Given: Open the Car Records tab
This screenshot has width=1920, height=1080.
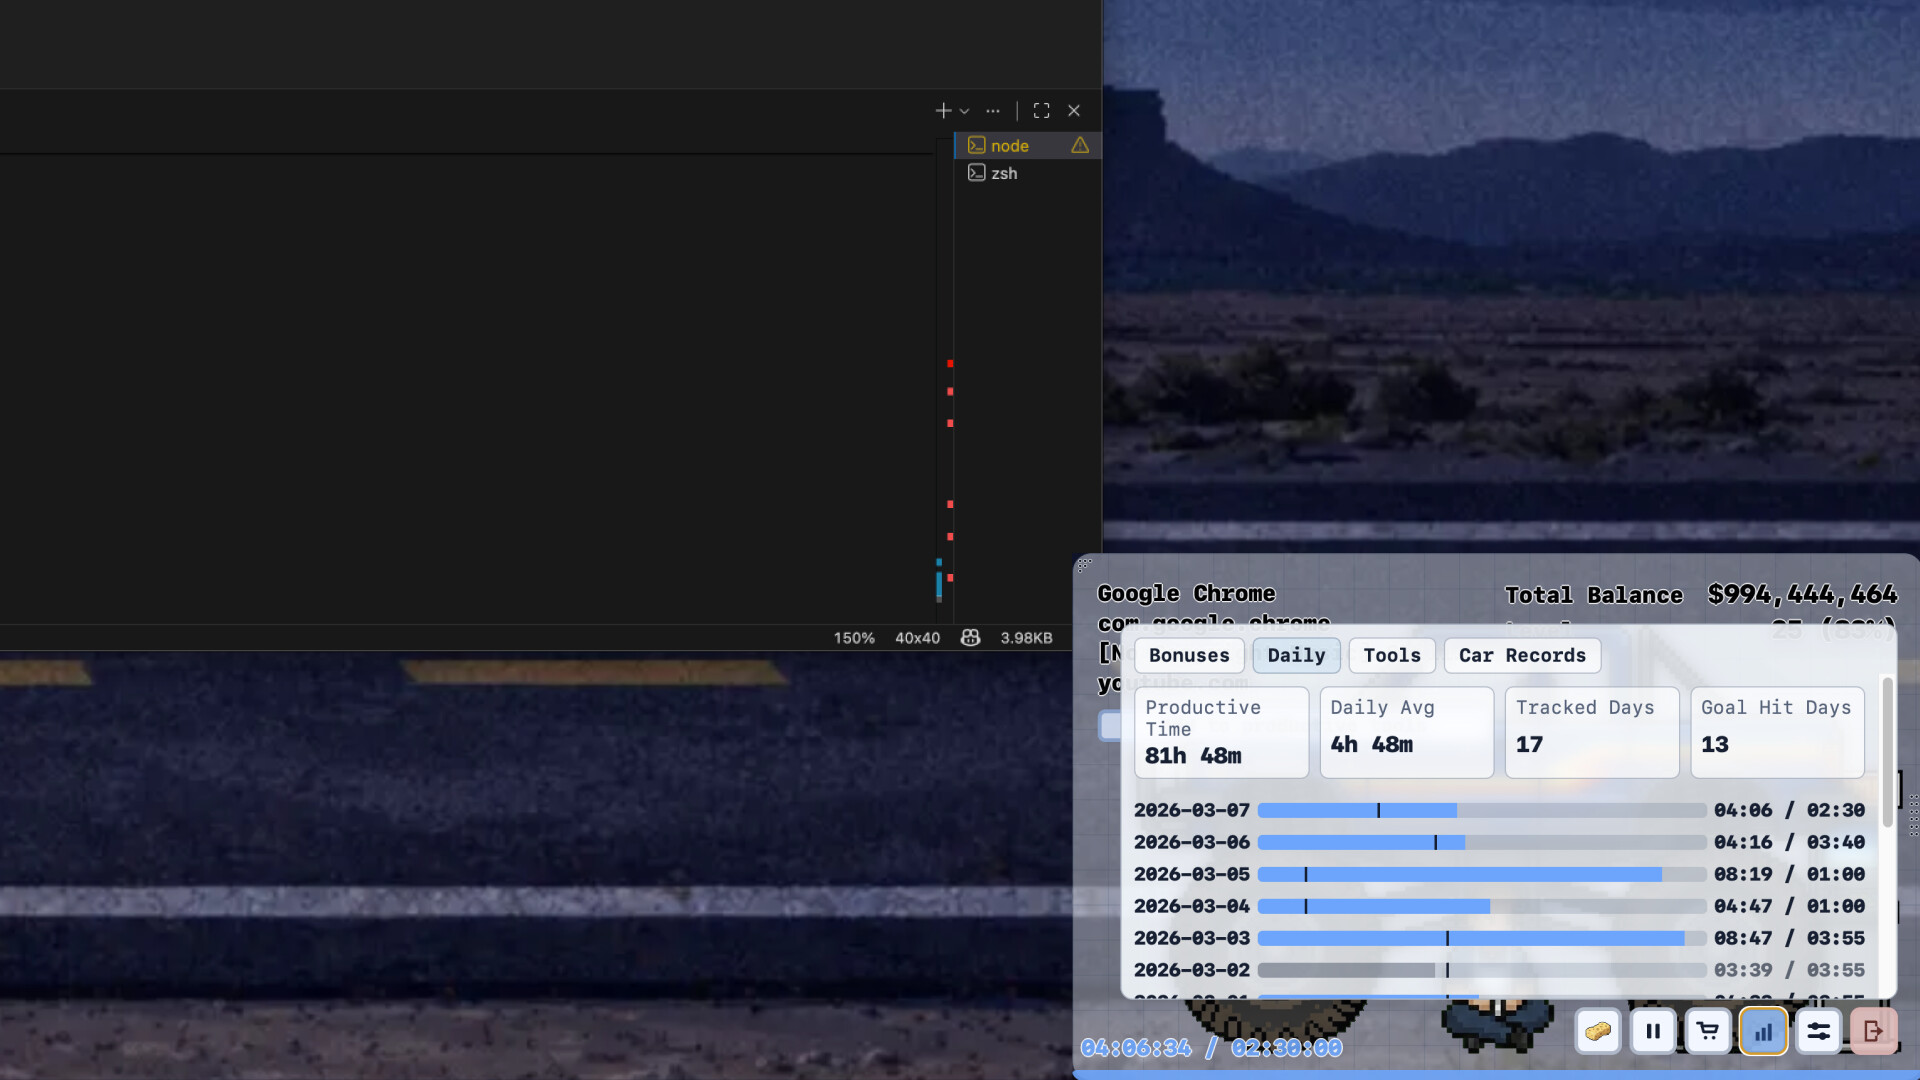Looking at the screenshot, I should point(1521,656).
